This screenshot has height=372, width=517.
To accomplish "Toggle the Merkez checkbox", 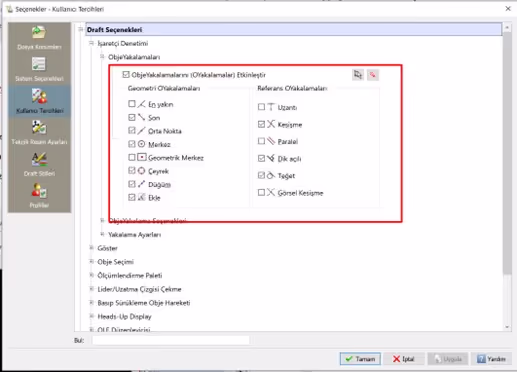I will 132,144.
